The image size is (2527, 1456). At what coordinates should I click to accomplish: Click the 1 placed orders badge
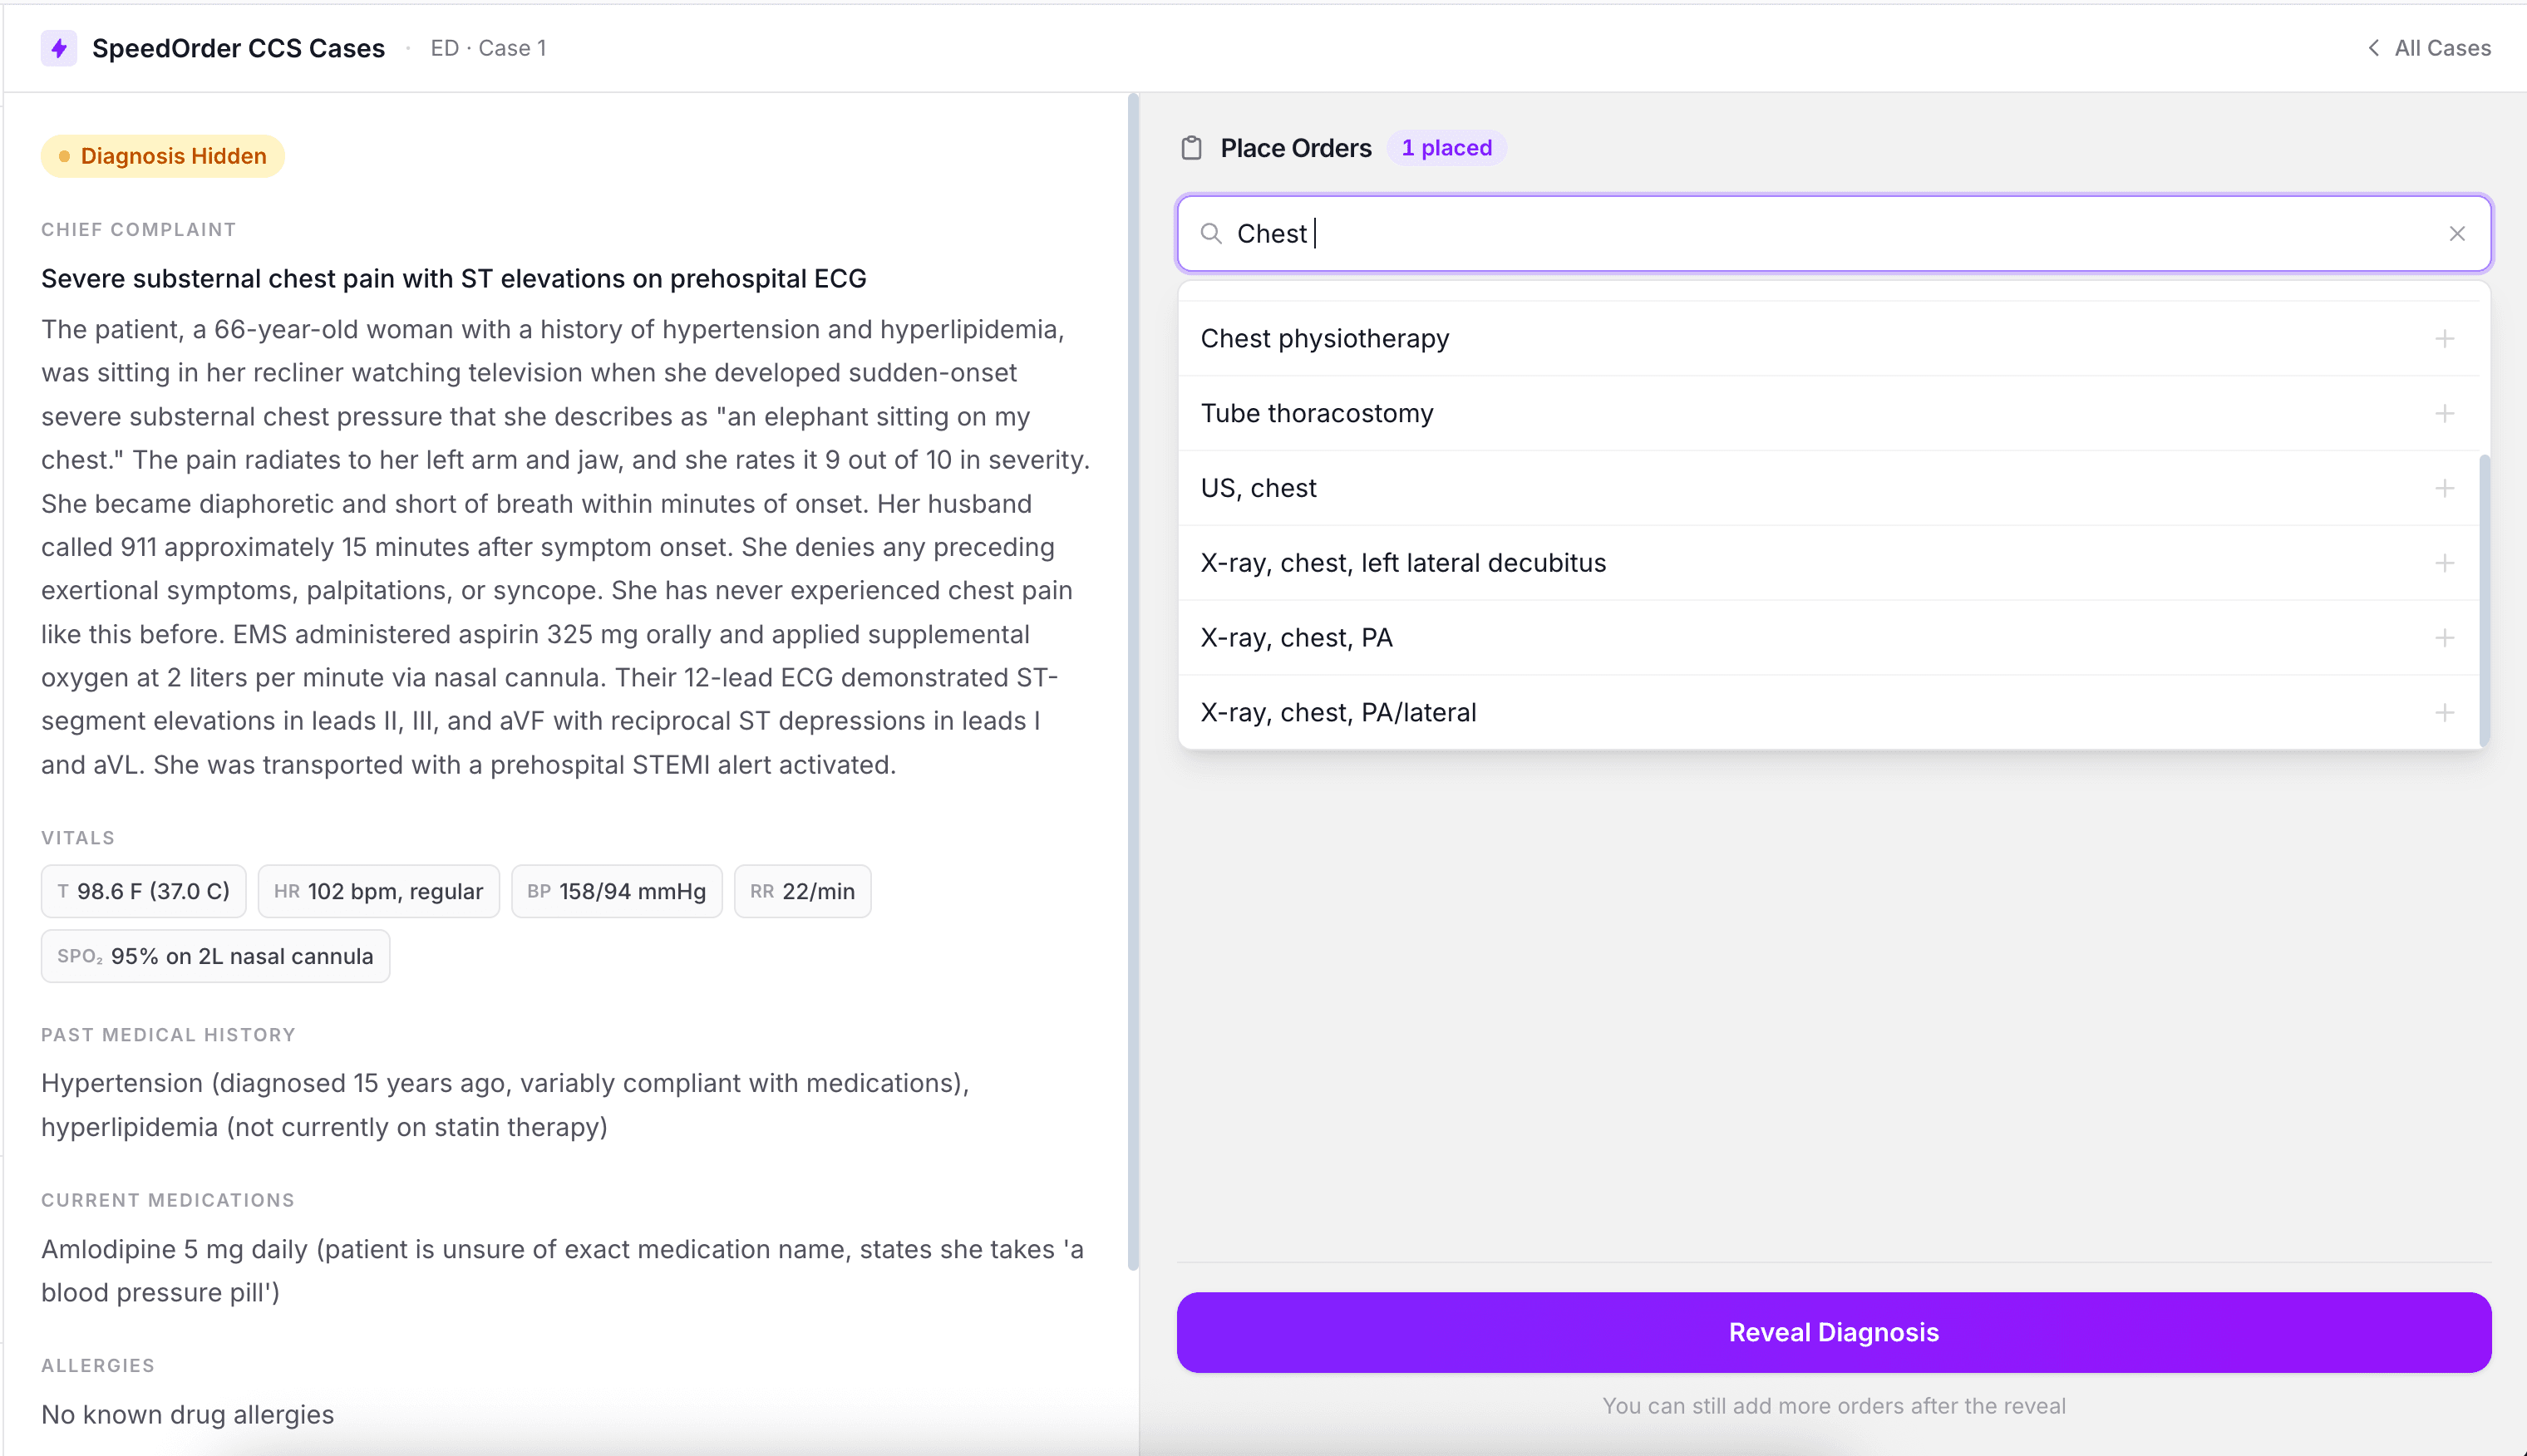pos(1446,148)
